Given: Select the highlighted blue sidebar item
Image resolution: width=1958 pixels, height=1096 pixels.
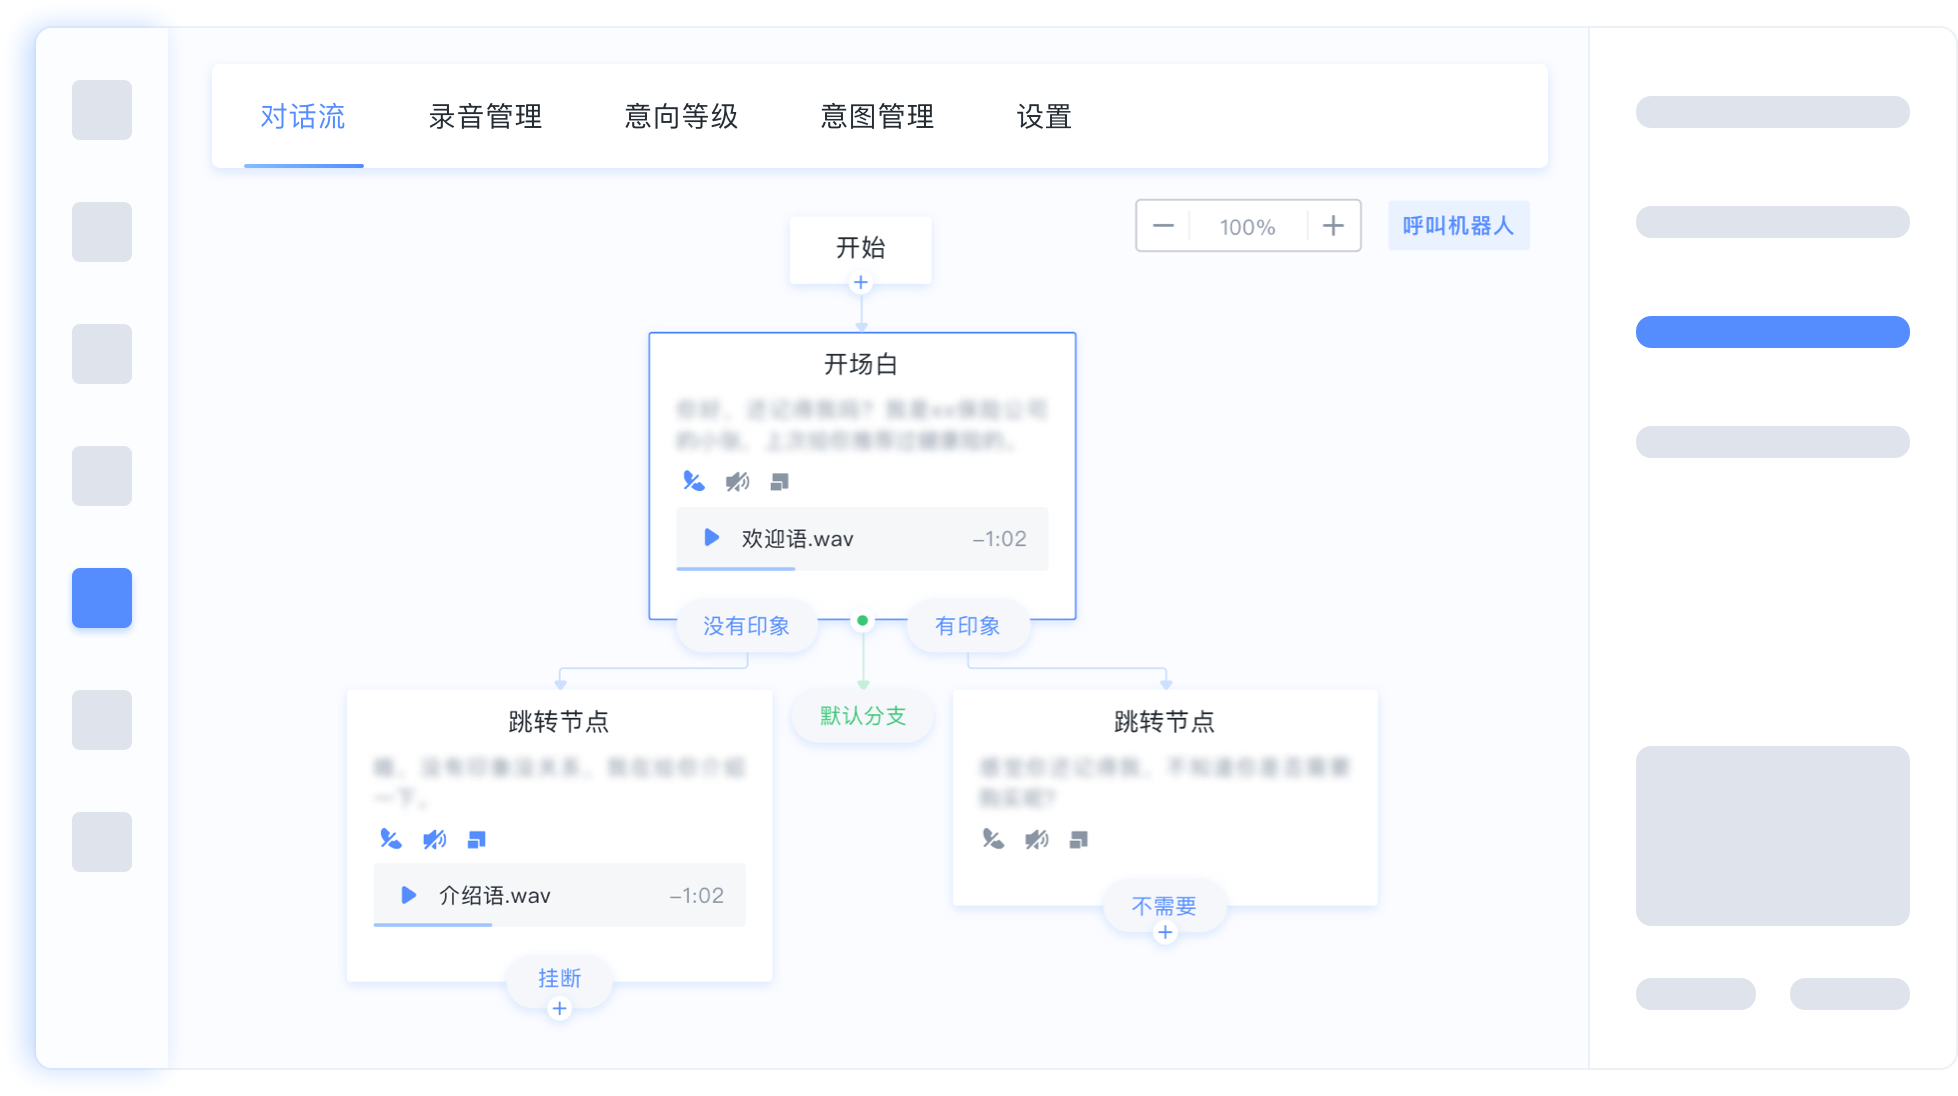Looking at the screenshot, I should pyautogui.click(x=102, y=598).
